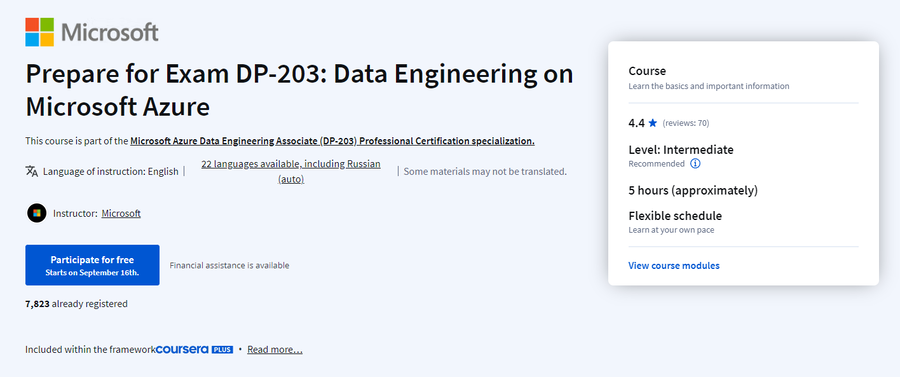The width and height of the screenshot is (900, 377).
Task: Open the 22 languages available link
Action: [291, 171]
